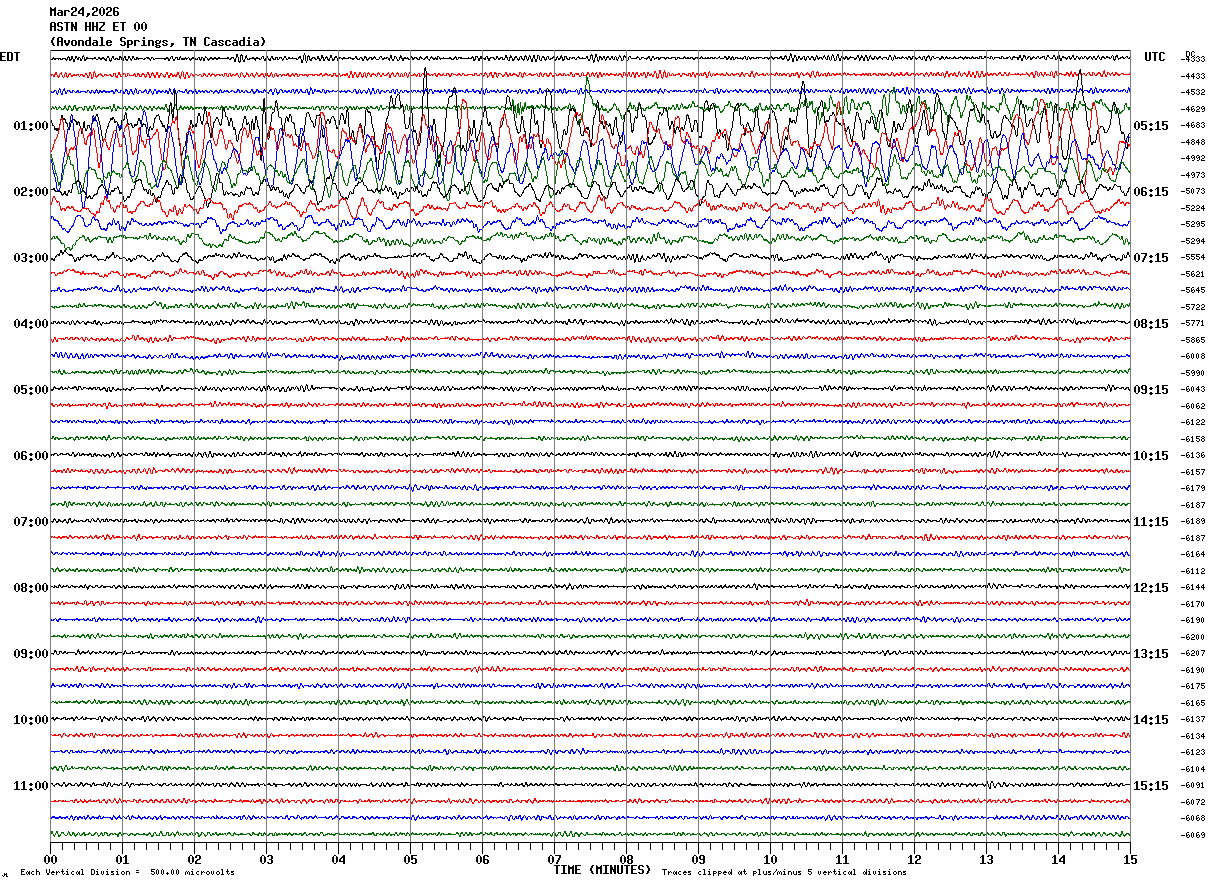Click the DC offset value -4433
1210x886 pixels.
tap(1194, 76)
